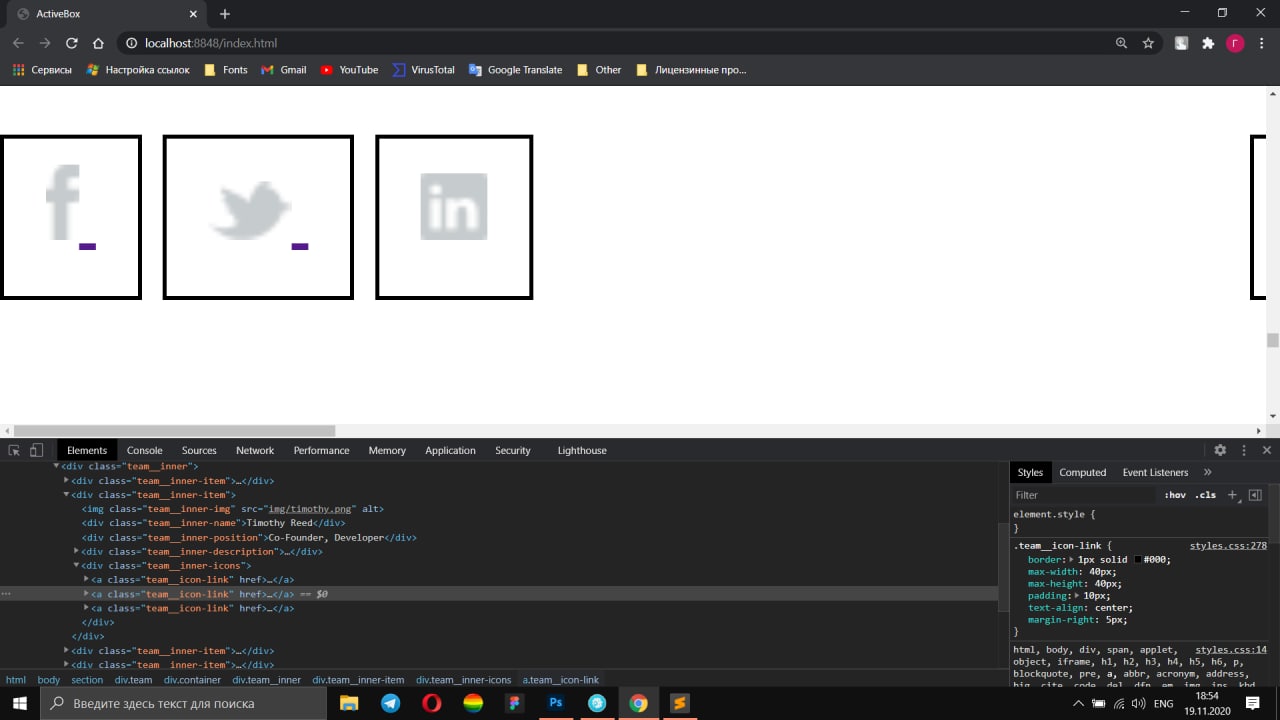1280x720 pixels.
Task: Select section in the DOM breadcrumb
Action: [87, 680]
